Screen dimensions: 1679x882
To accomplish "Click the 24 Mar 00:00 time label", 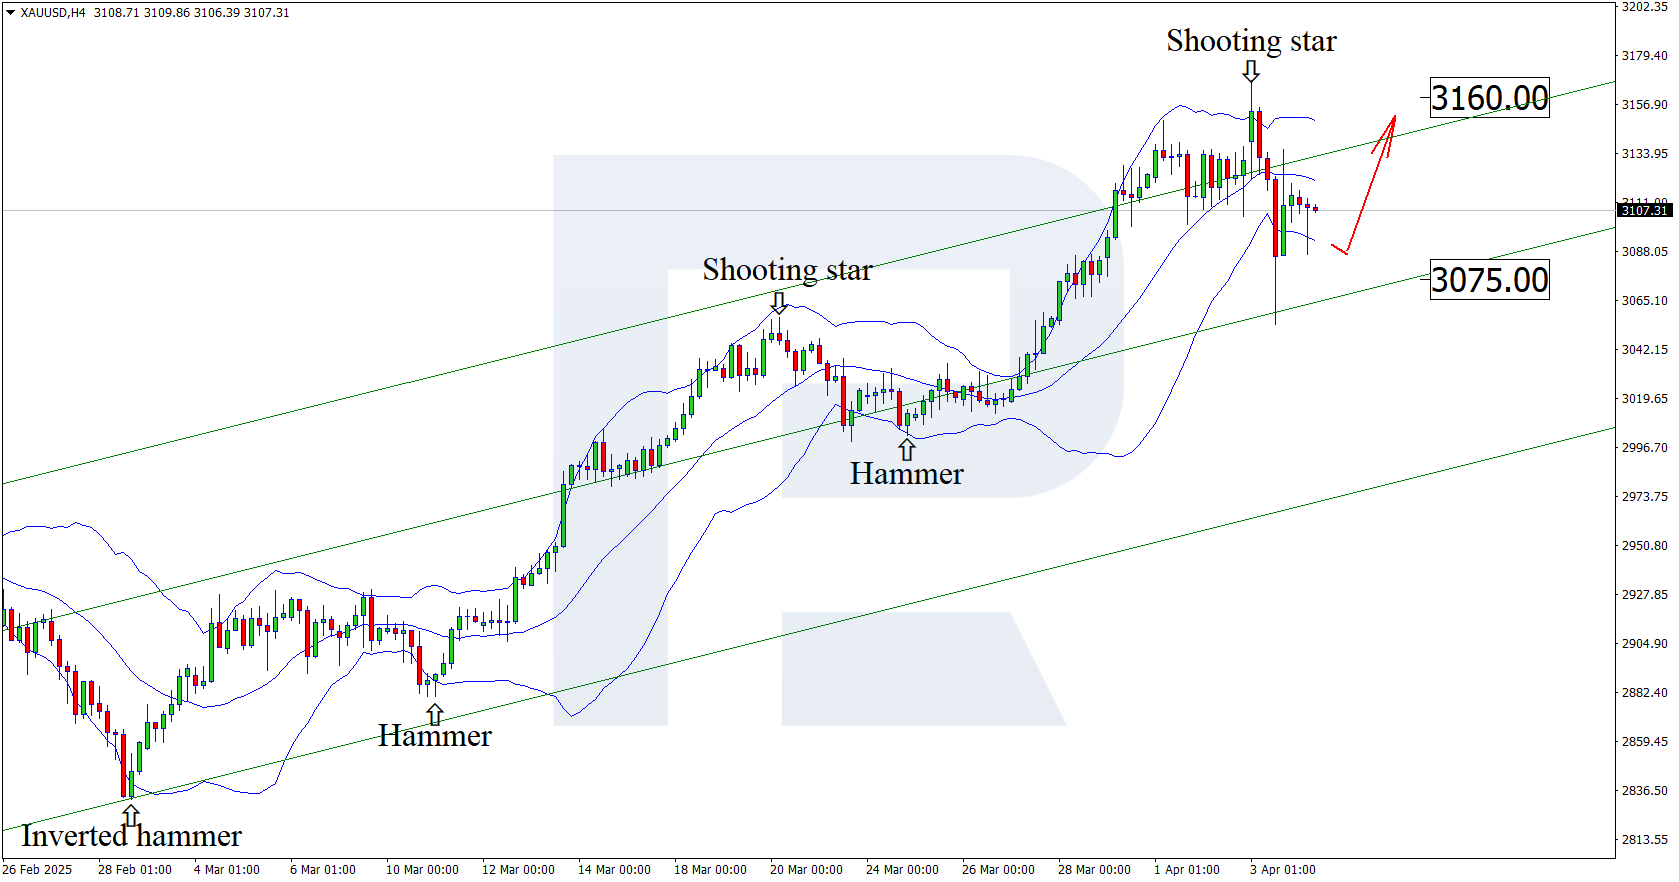I will point(903,870).
